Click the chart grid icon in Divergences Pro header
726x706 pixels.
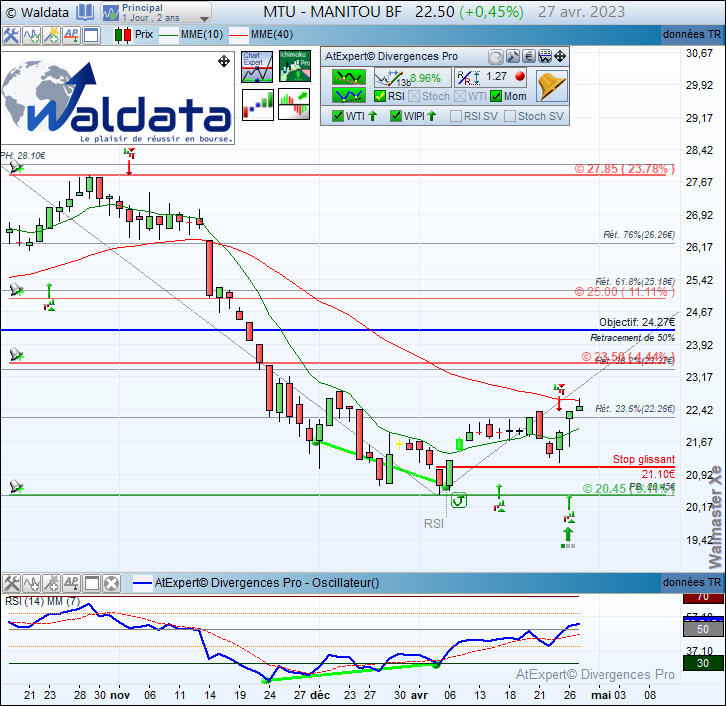[x=545, y=56]
